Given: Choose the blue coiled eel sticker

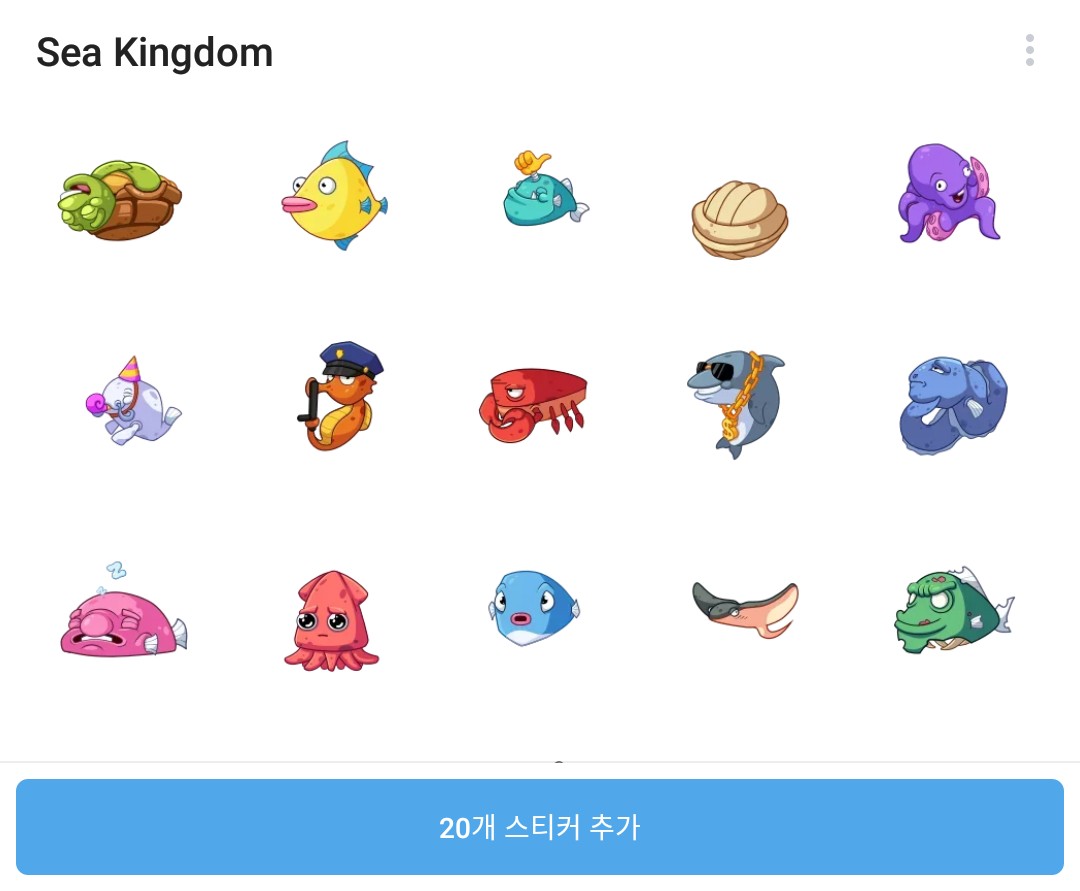Looking at the screenshot, I should pos(954,405).
